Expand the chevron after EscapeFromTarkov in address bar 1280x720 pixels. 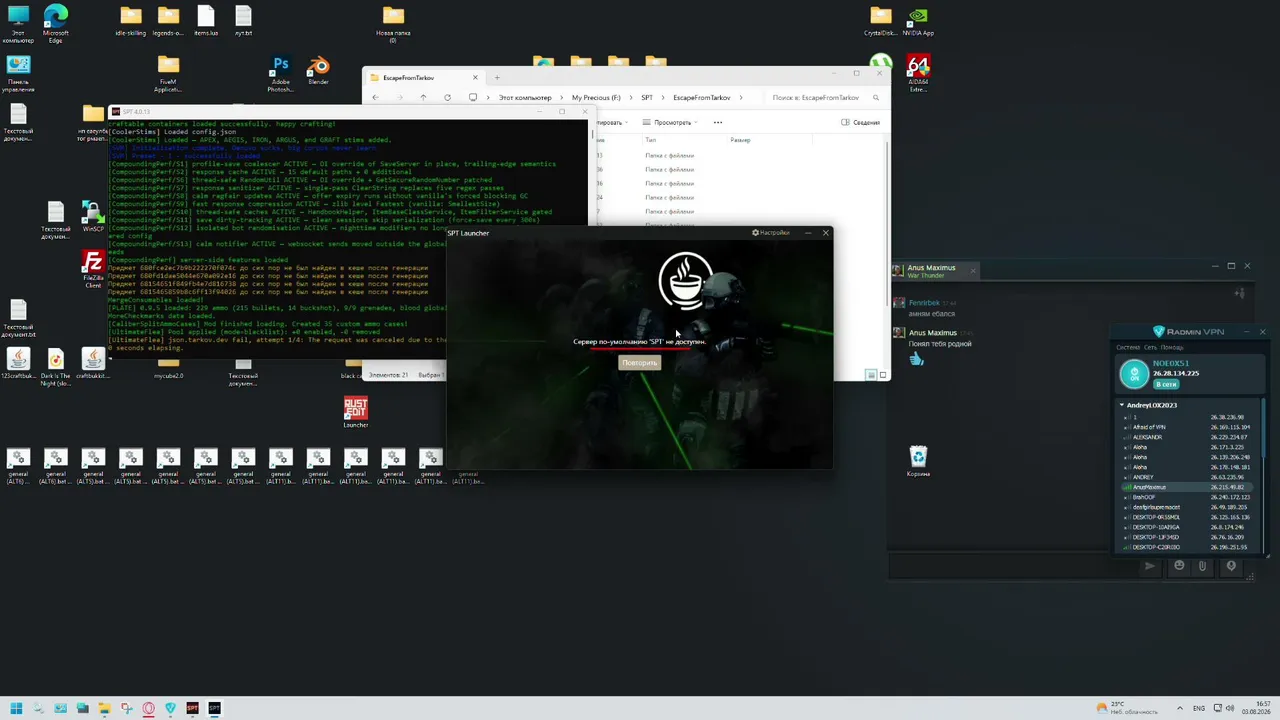pyautogui.click(x=740, y=98)
